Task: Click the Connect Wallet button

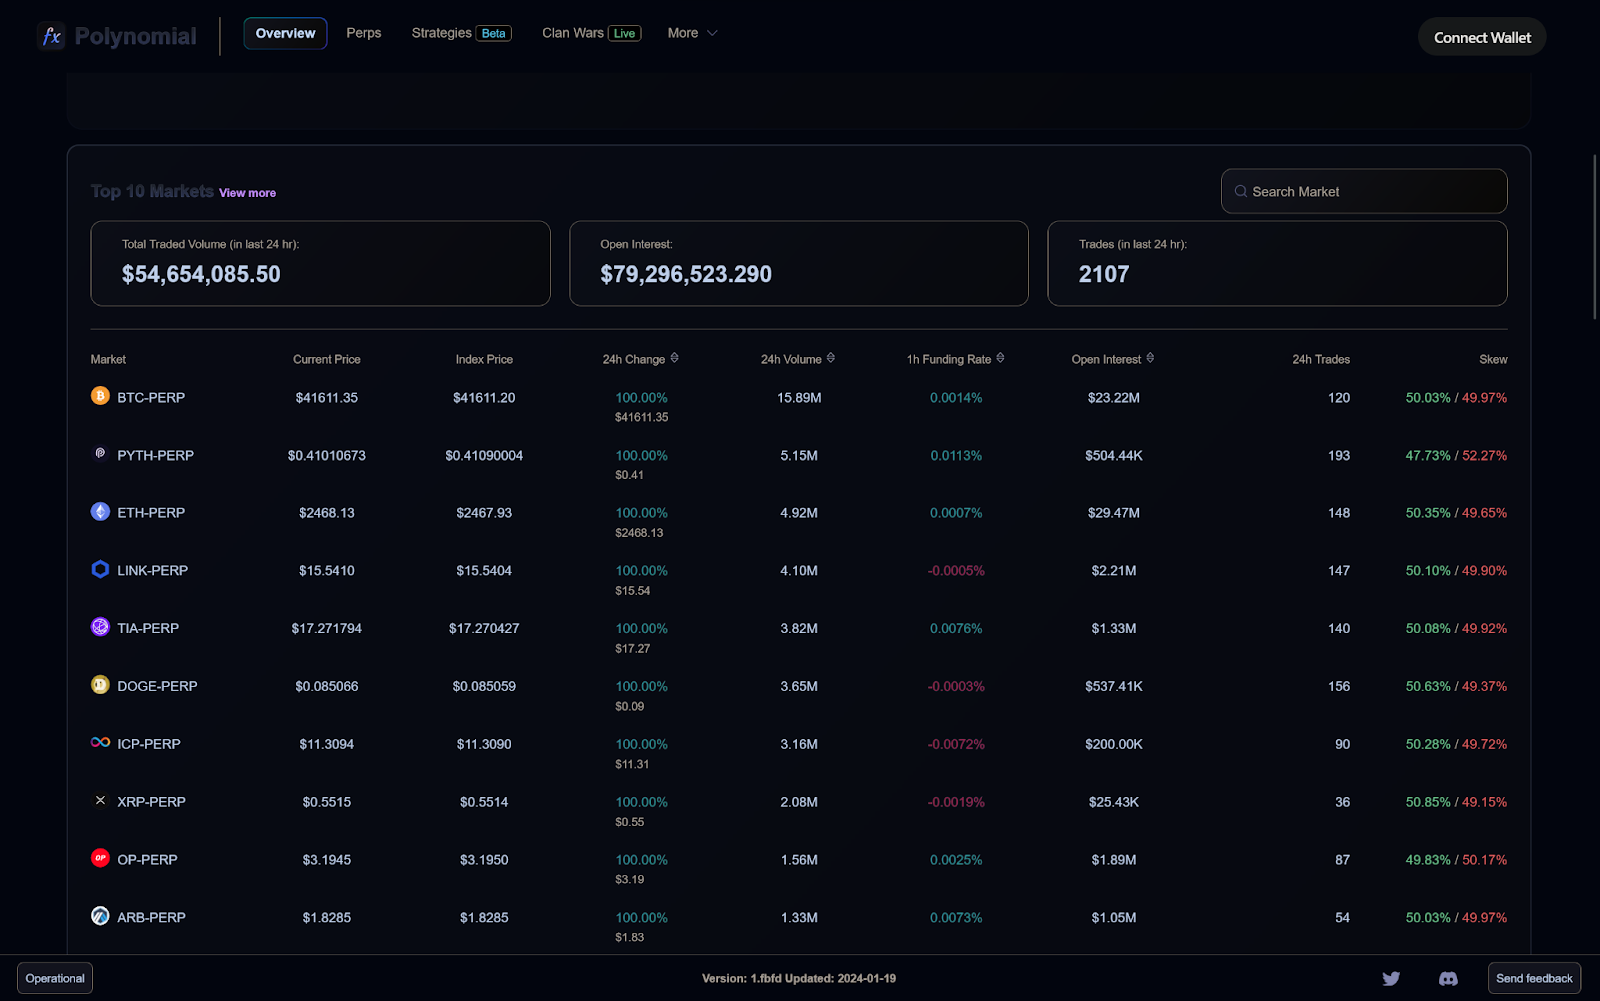Action: pyautogui.click(x=1482, y=37)
